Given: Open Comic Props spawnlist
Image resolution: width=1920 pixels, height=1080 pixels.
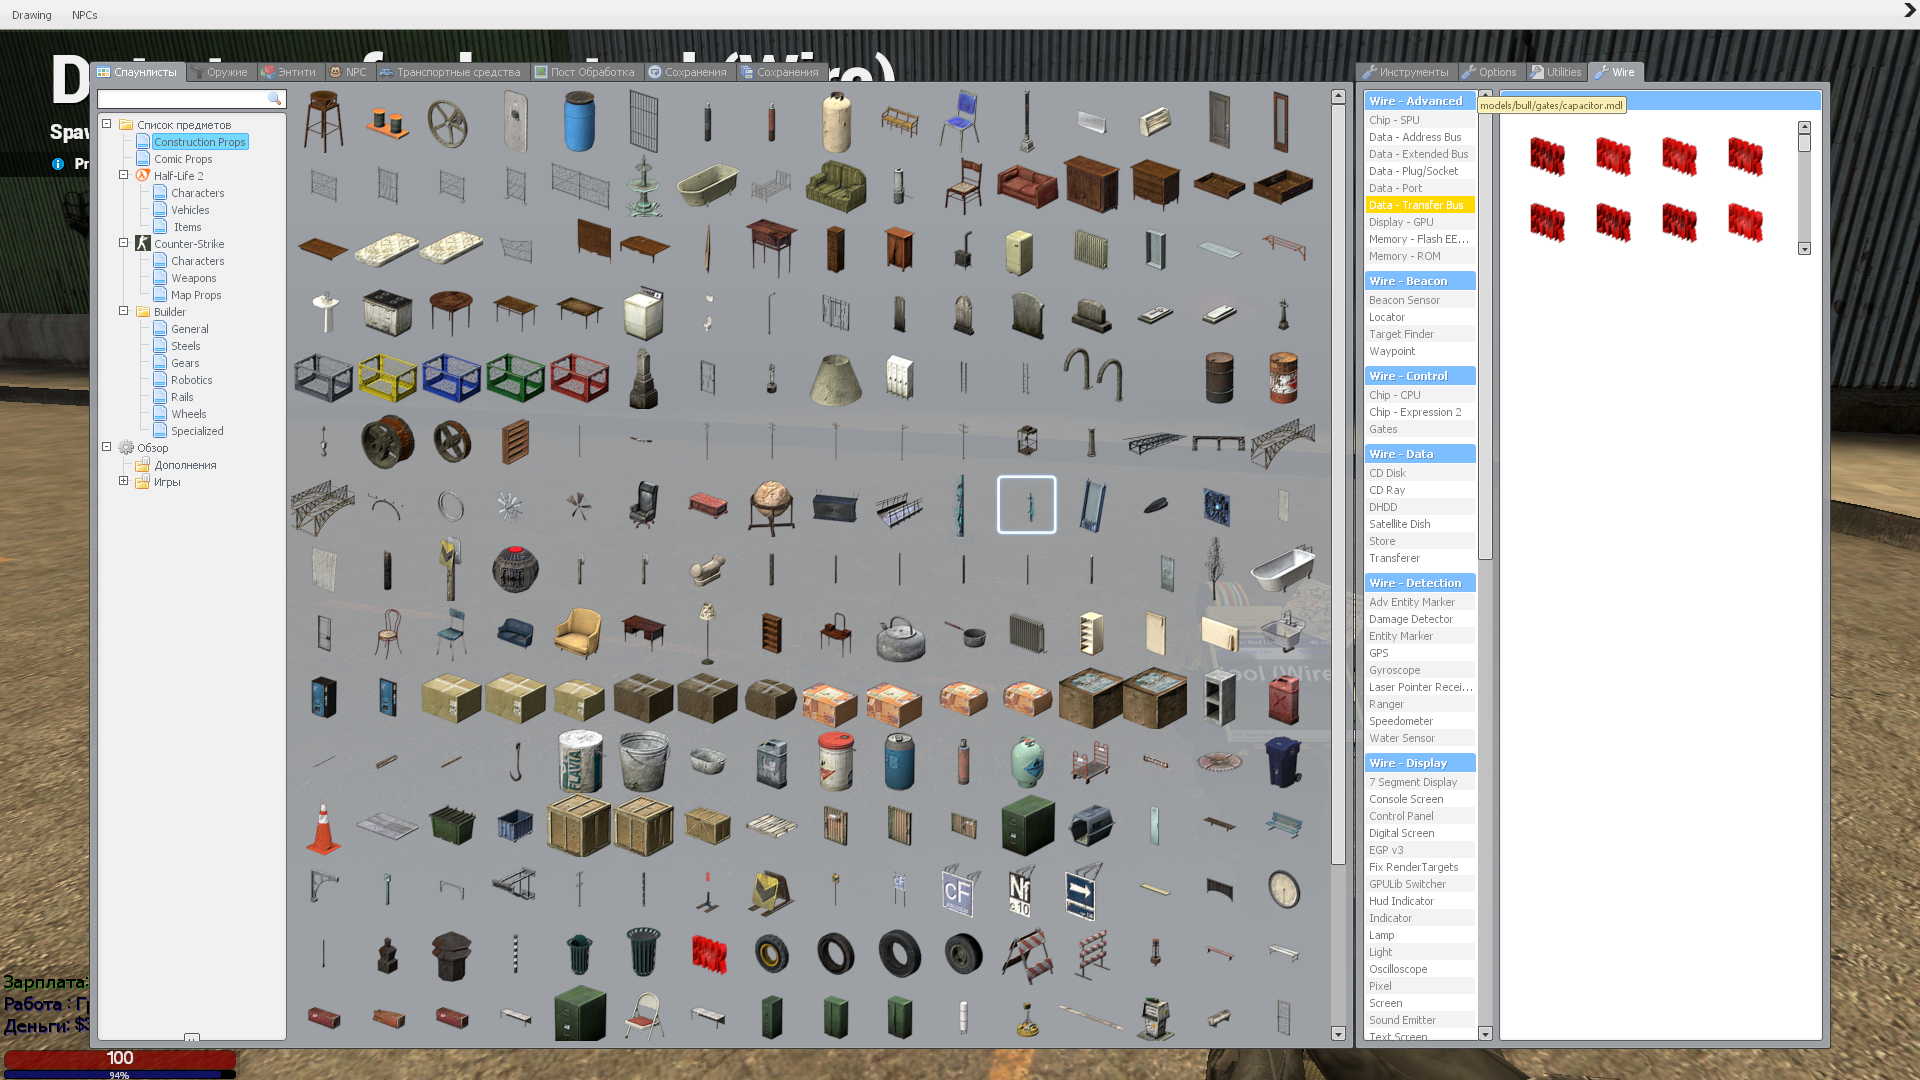Looking at the screenshot, I should point(183,159).
